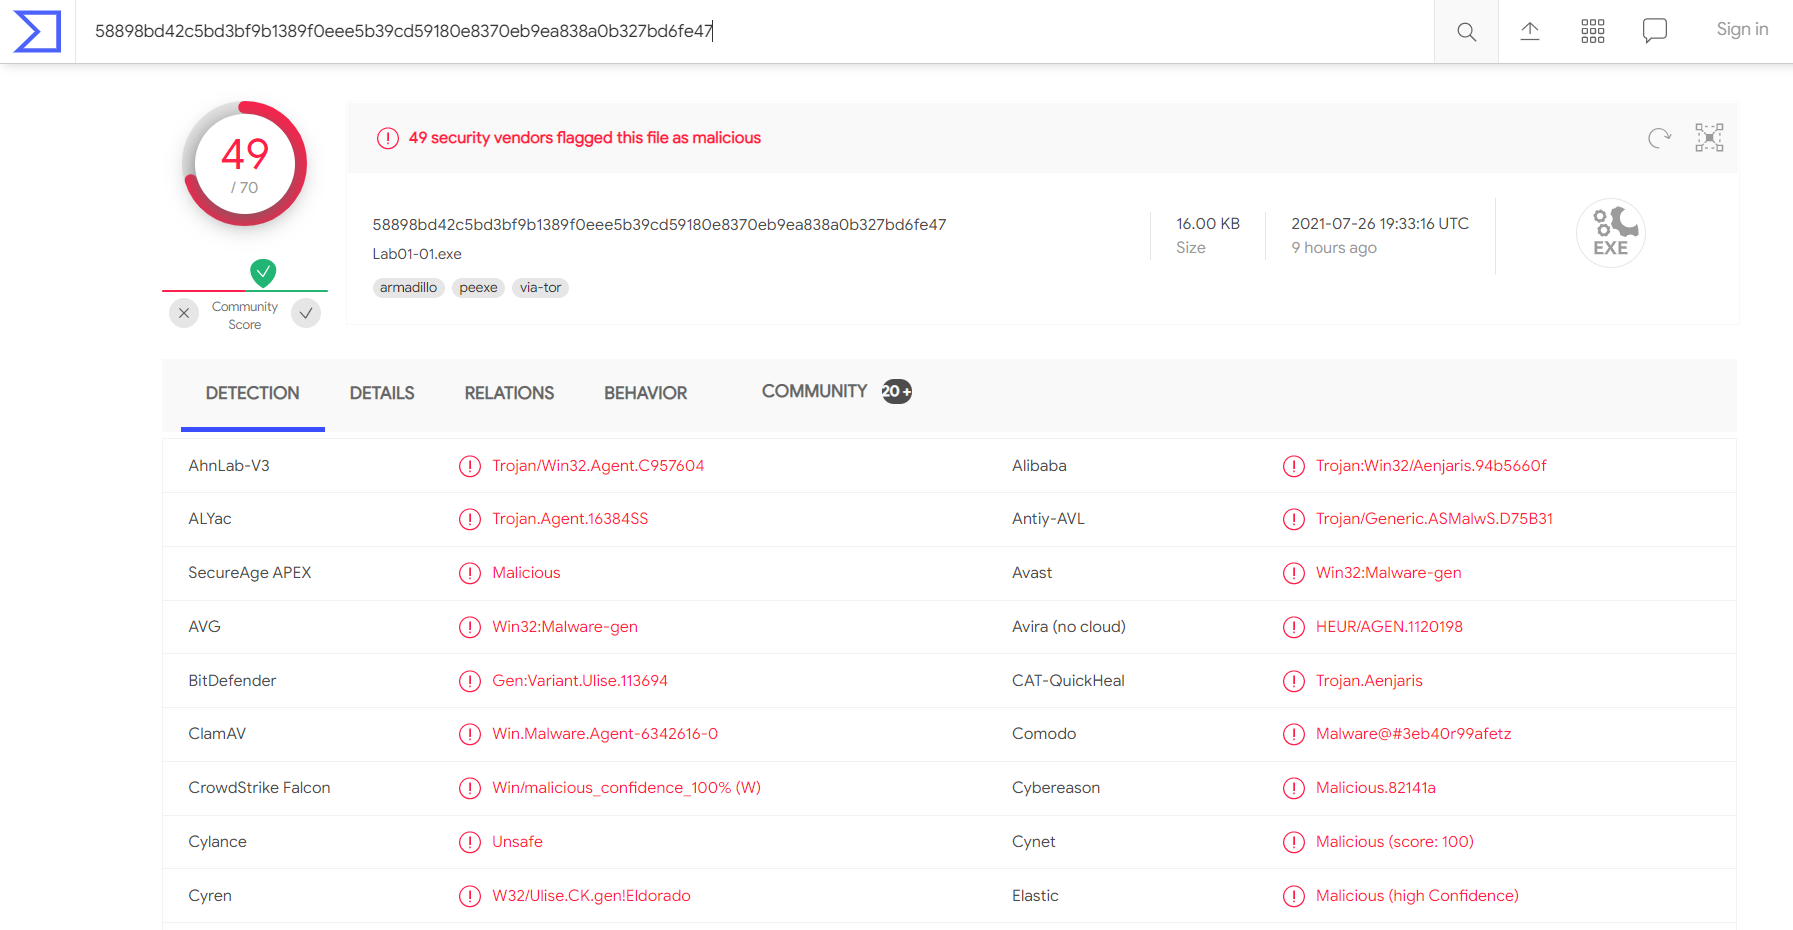Open the apps grid icon

1593,31
